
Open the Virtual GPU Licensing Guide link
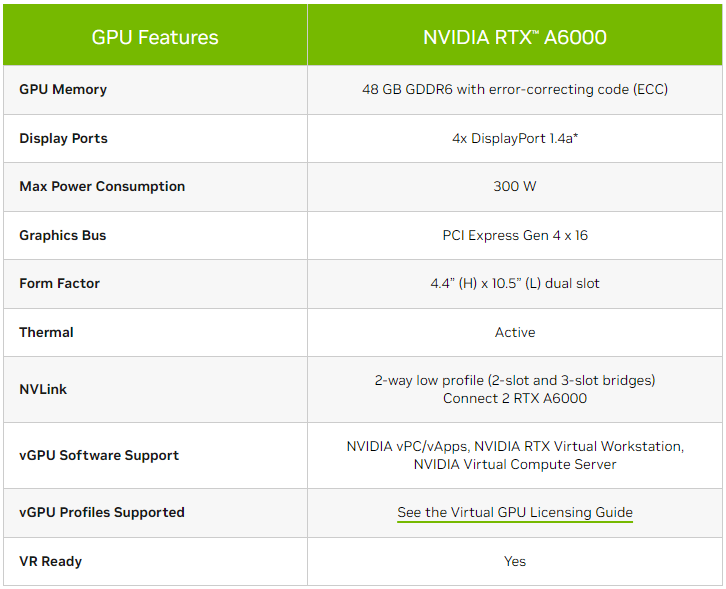click(x=515, y=513)
